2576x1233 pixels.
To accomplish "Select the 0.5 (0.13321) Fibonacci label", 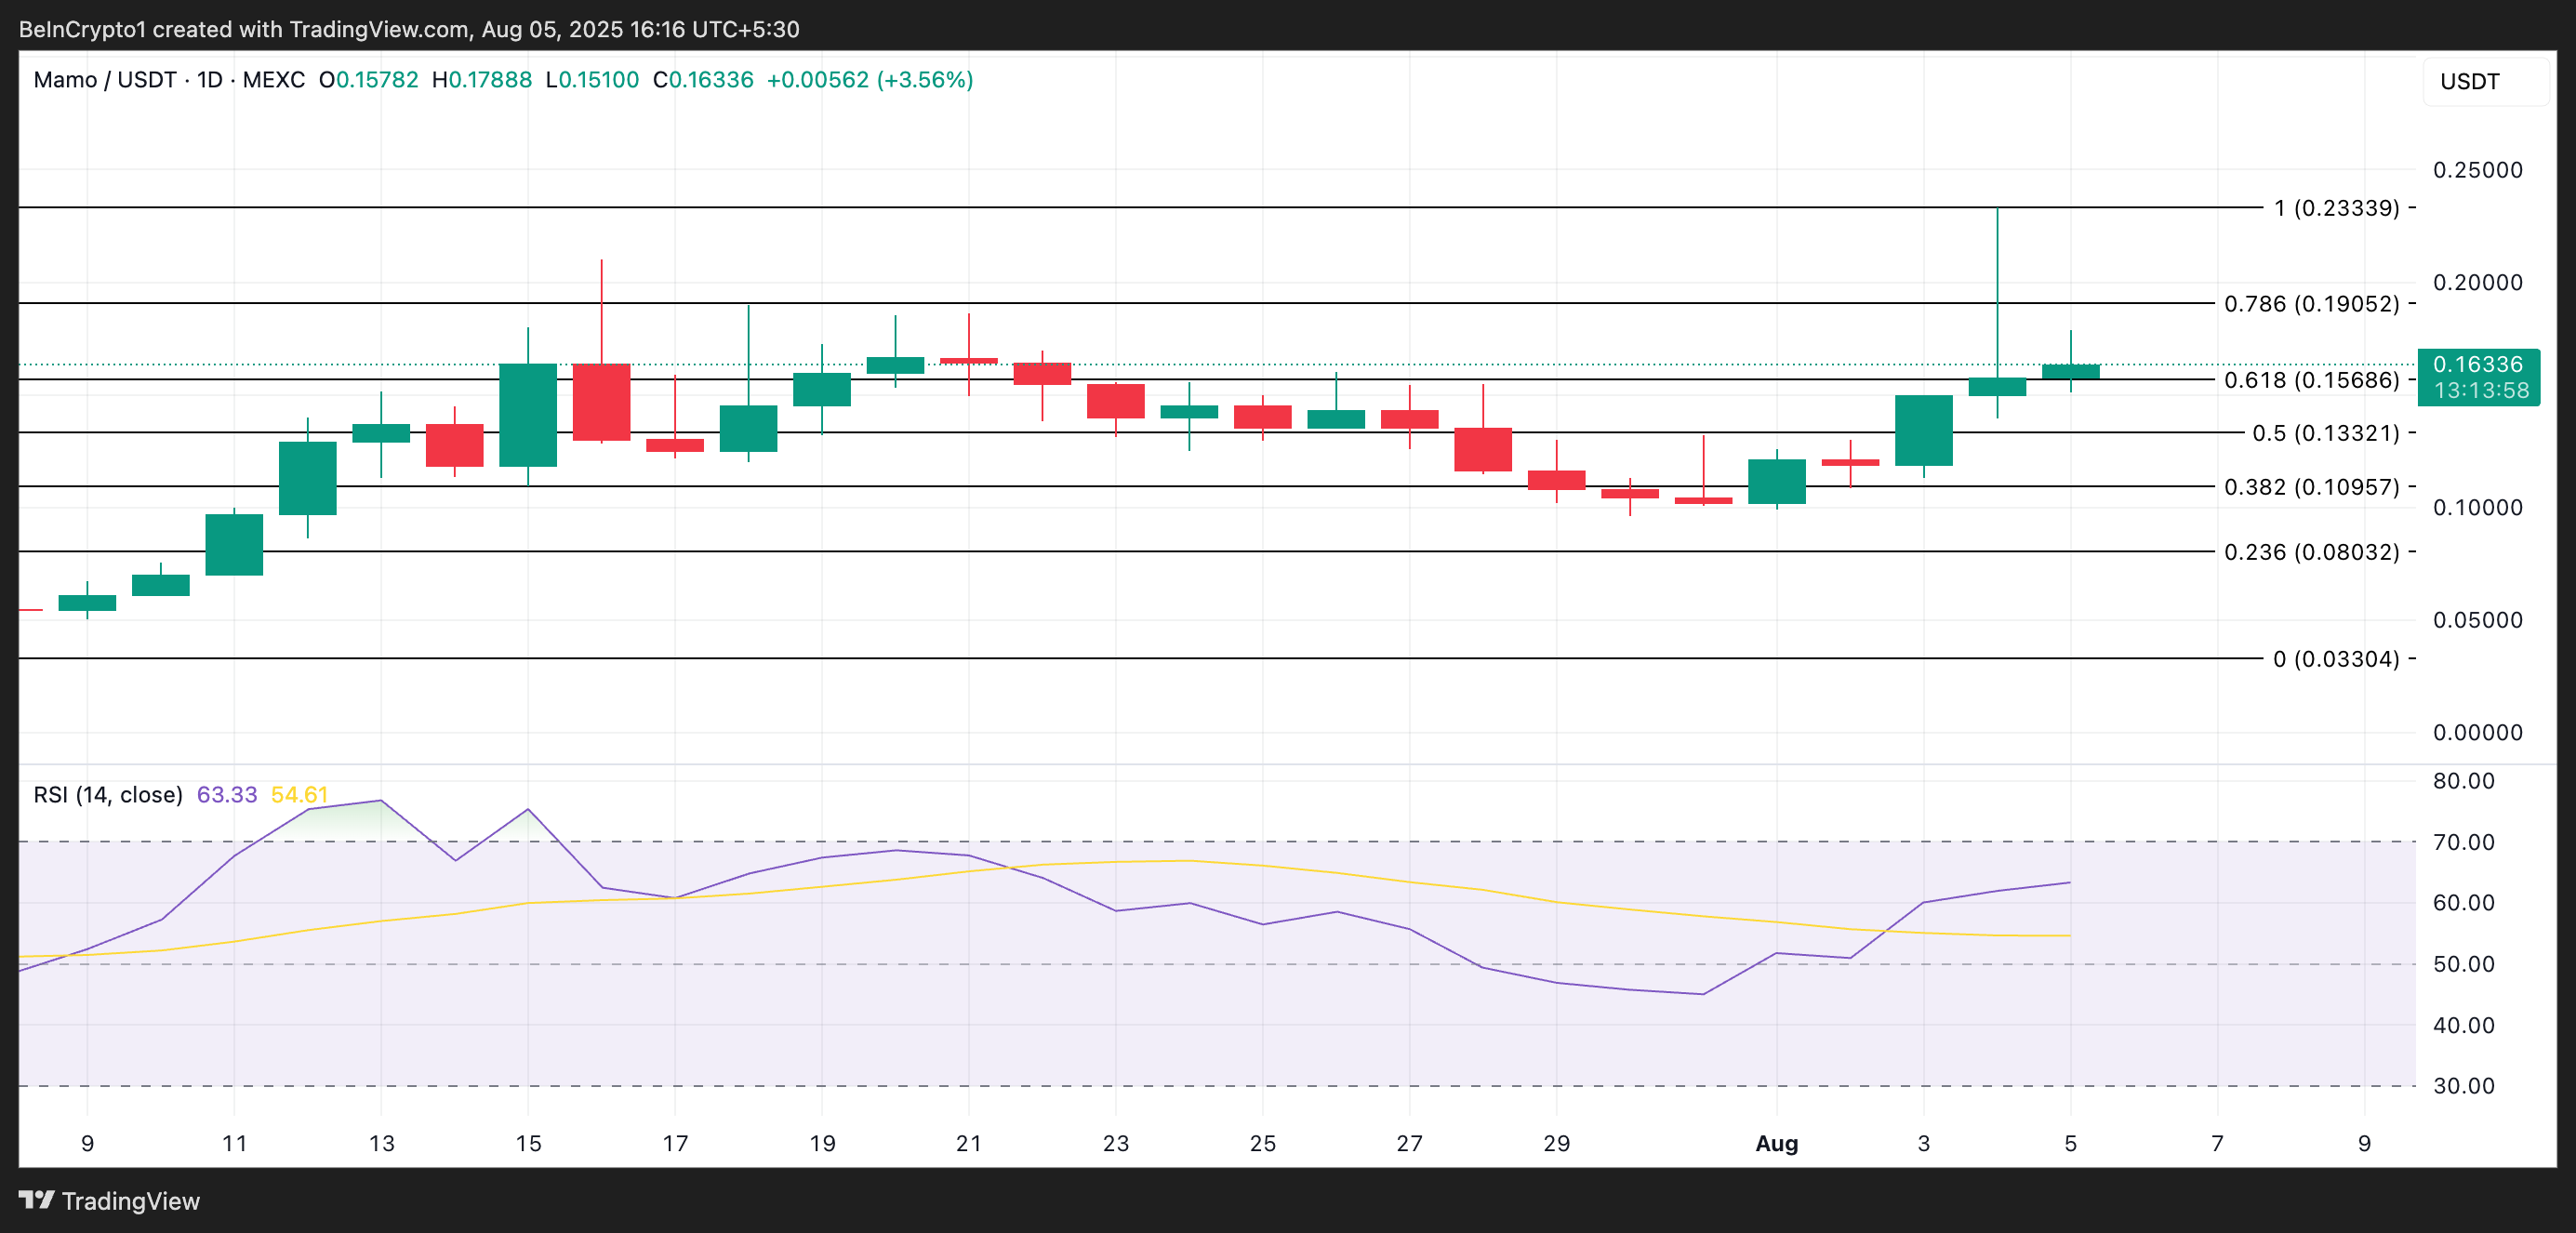I will (2324, 433).
